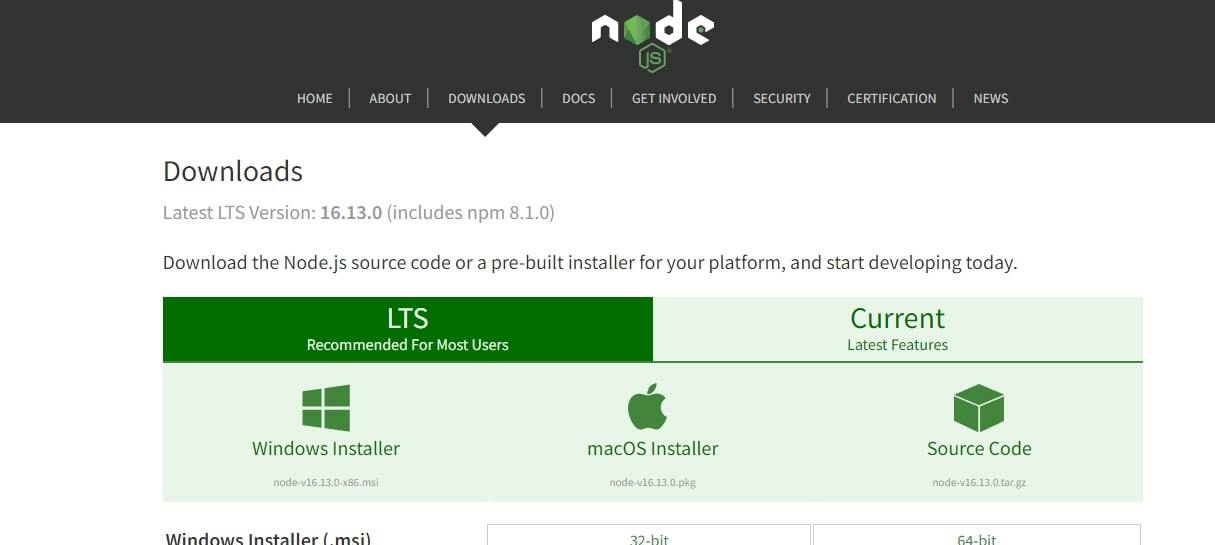Click the Downloads page heading
The height and width of the screenshot is (545, 1215).
coord(233,171)
